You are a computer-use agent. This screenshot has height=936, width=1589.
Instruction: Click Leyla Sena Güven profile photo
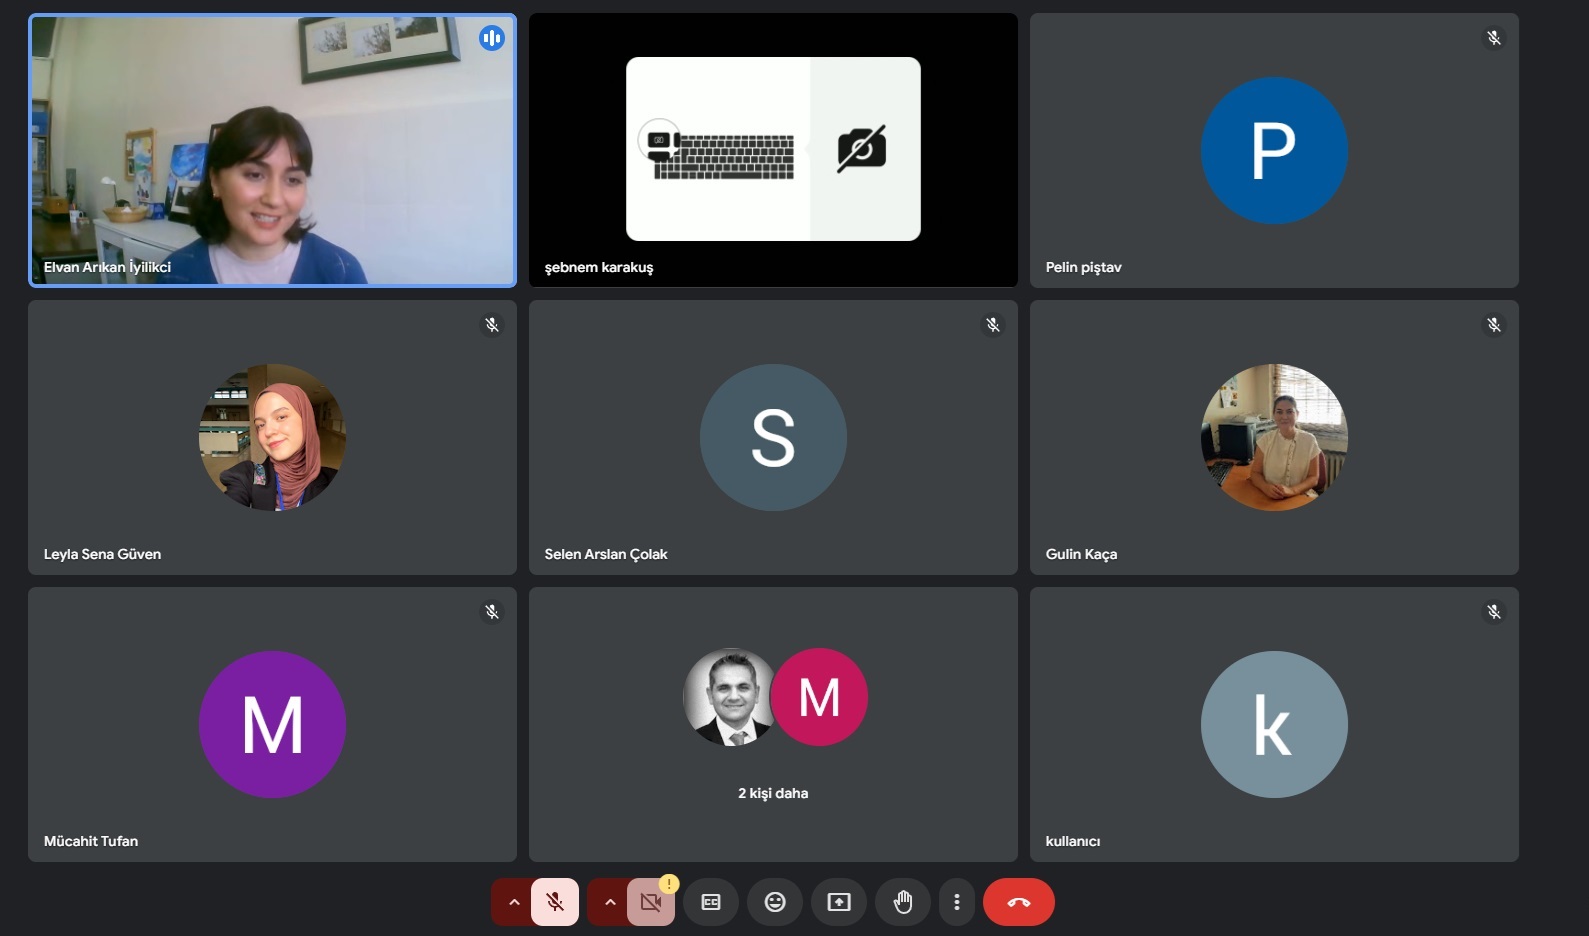coord(272,437)
